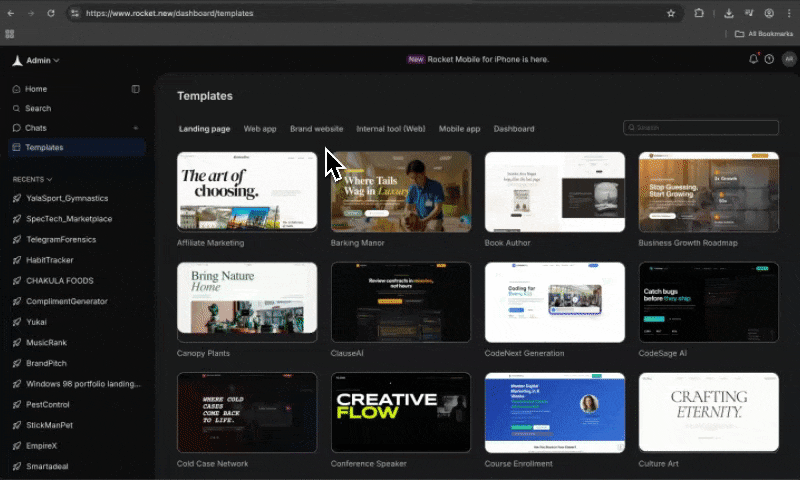Open the notifications bell icon

753,60
